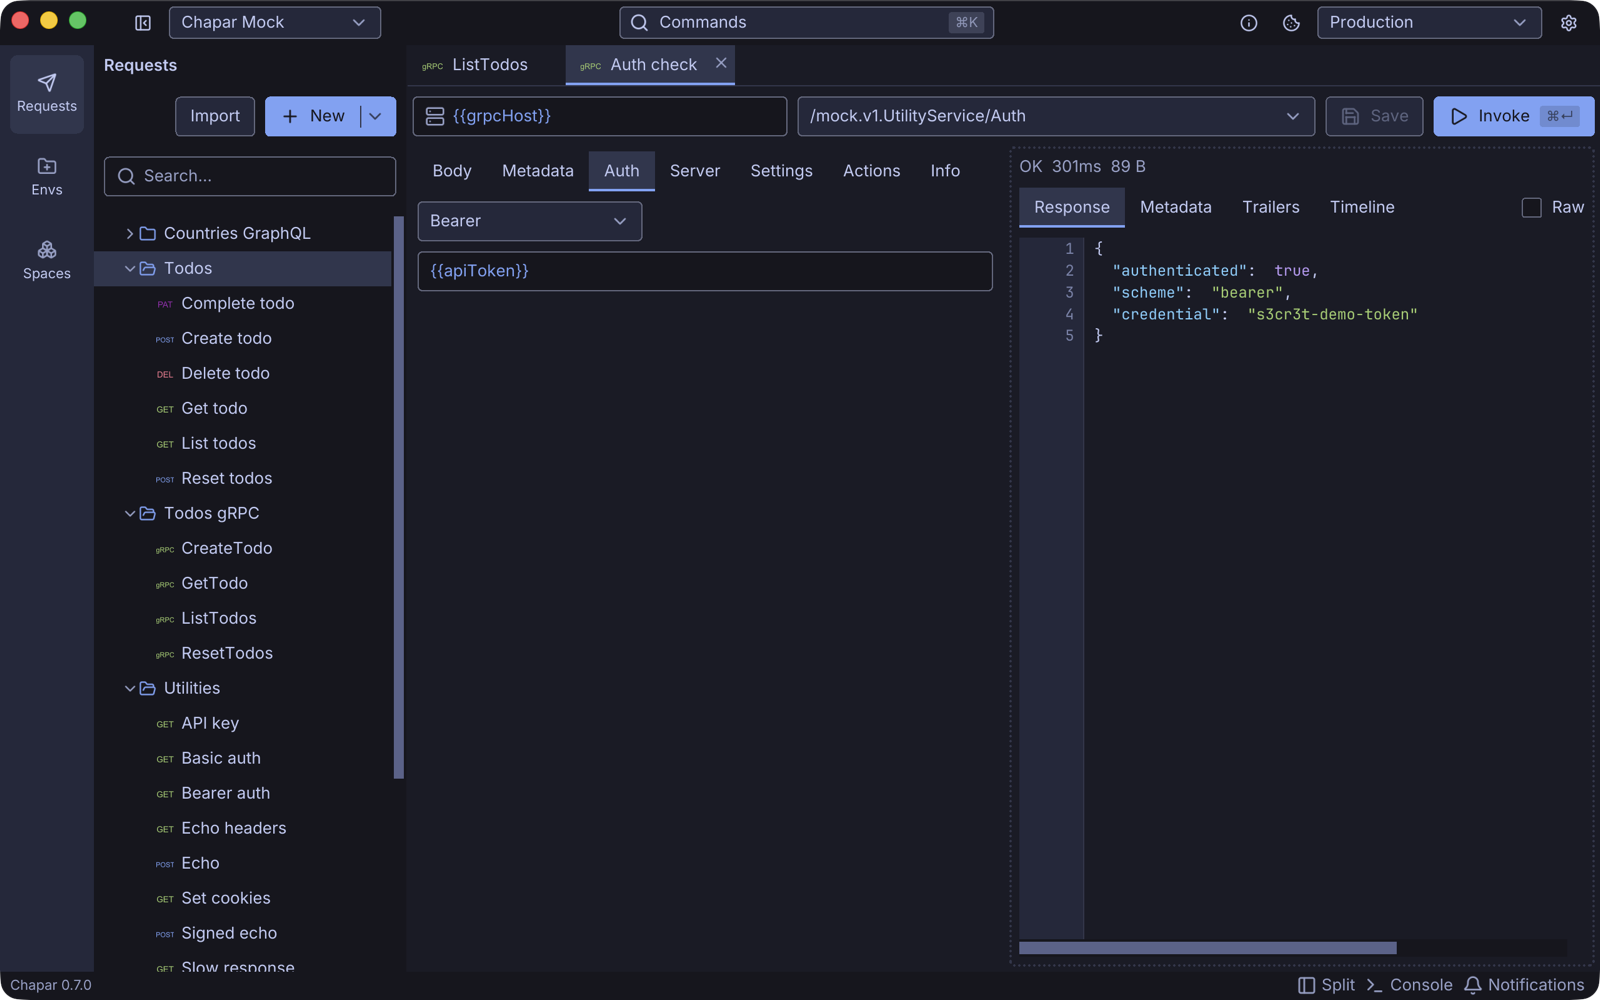Click the Countries GraphQL folder icon

(x=148, y=233)
